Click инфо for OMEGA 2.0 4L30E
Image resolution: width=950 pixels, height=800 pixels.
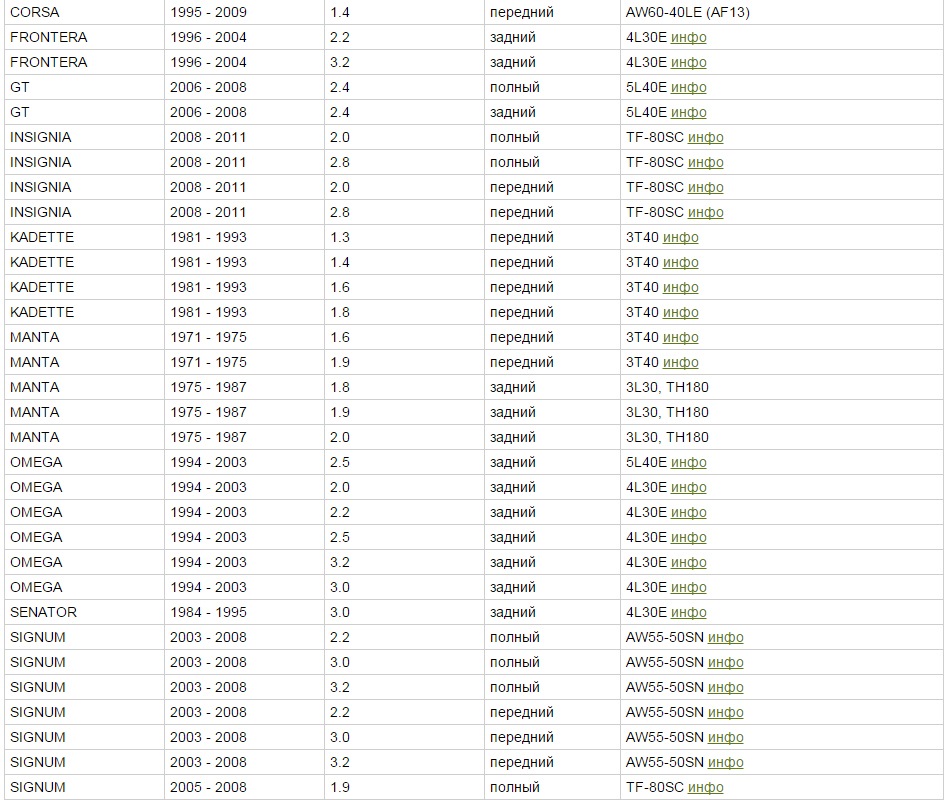click(x=688, y=487)
